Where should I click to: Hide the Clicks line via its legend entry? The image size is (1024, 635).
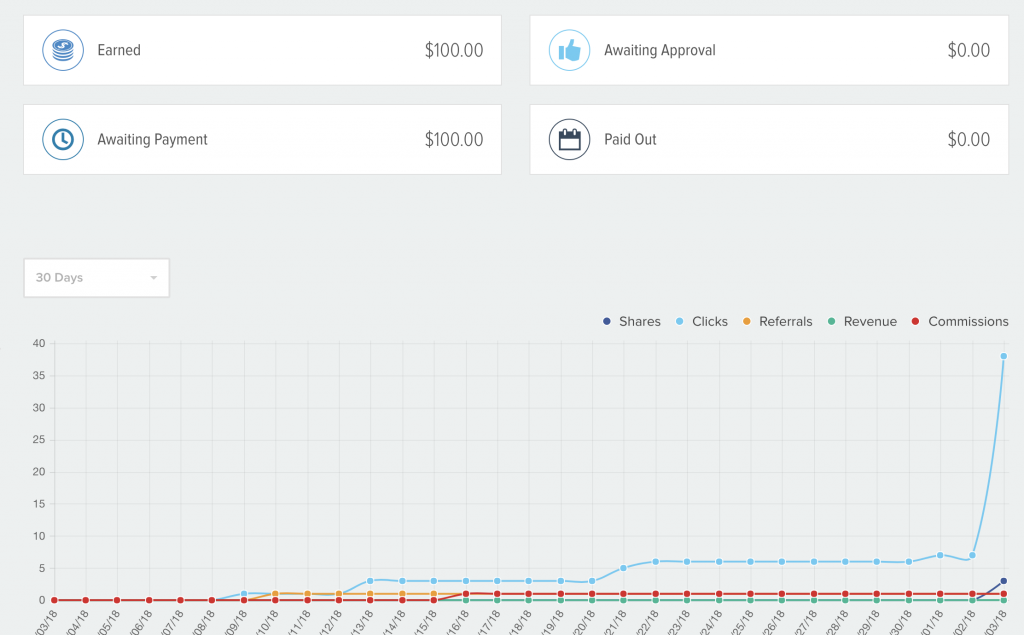tap(704, 321)
